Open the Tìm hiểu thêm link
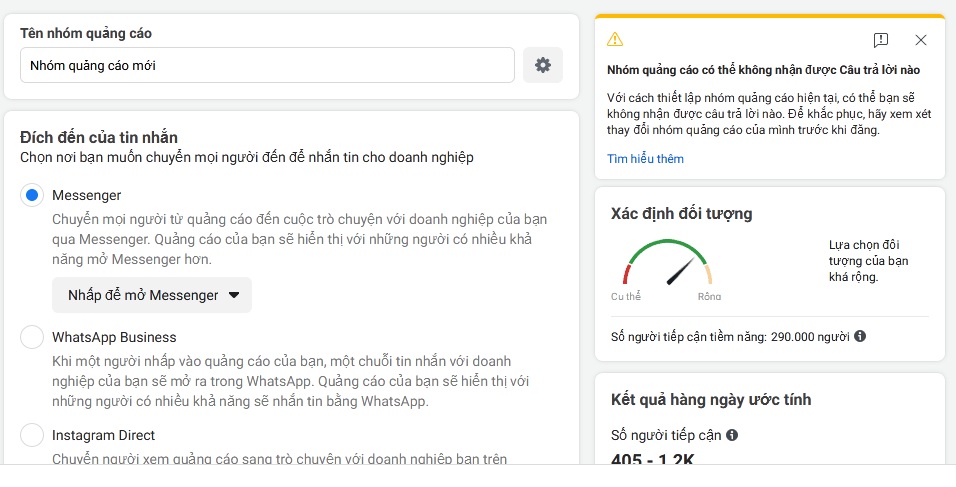This screenshot has width=956, height=487. (x=645, y=158)
